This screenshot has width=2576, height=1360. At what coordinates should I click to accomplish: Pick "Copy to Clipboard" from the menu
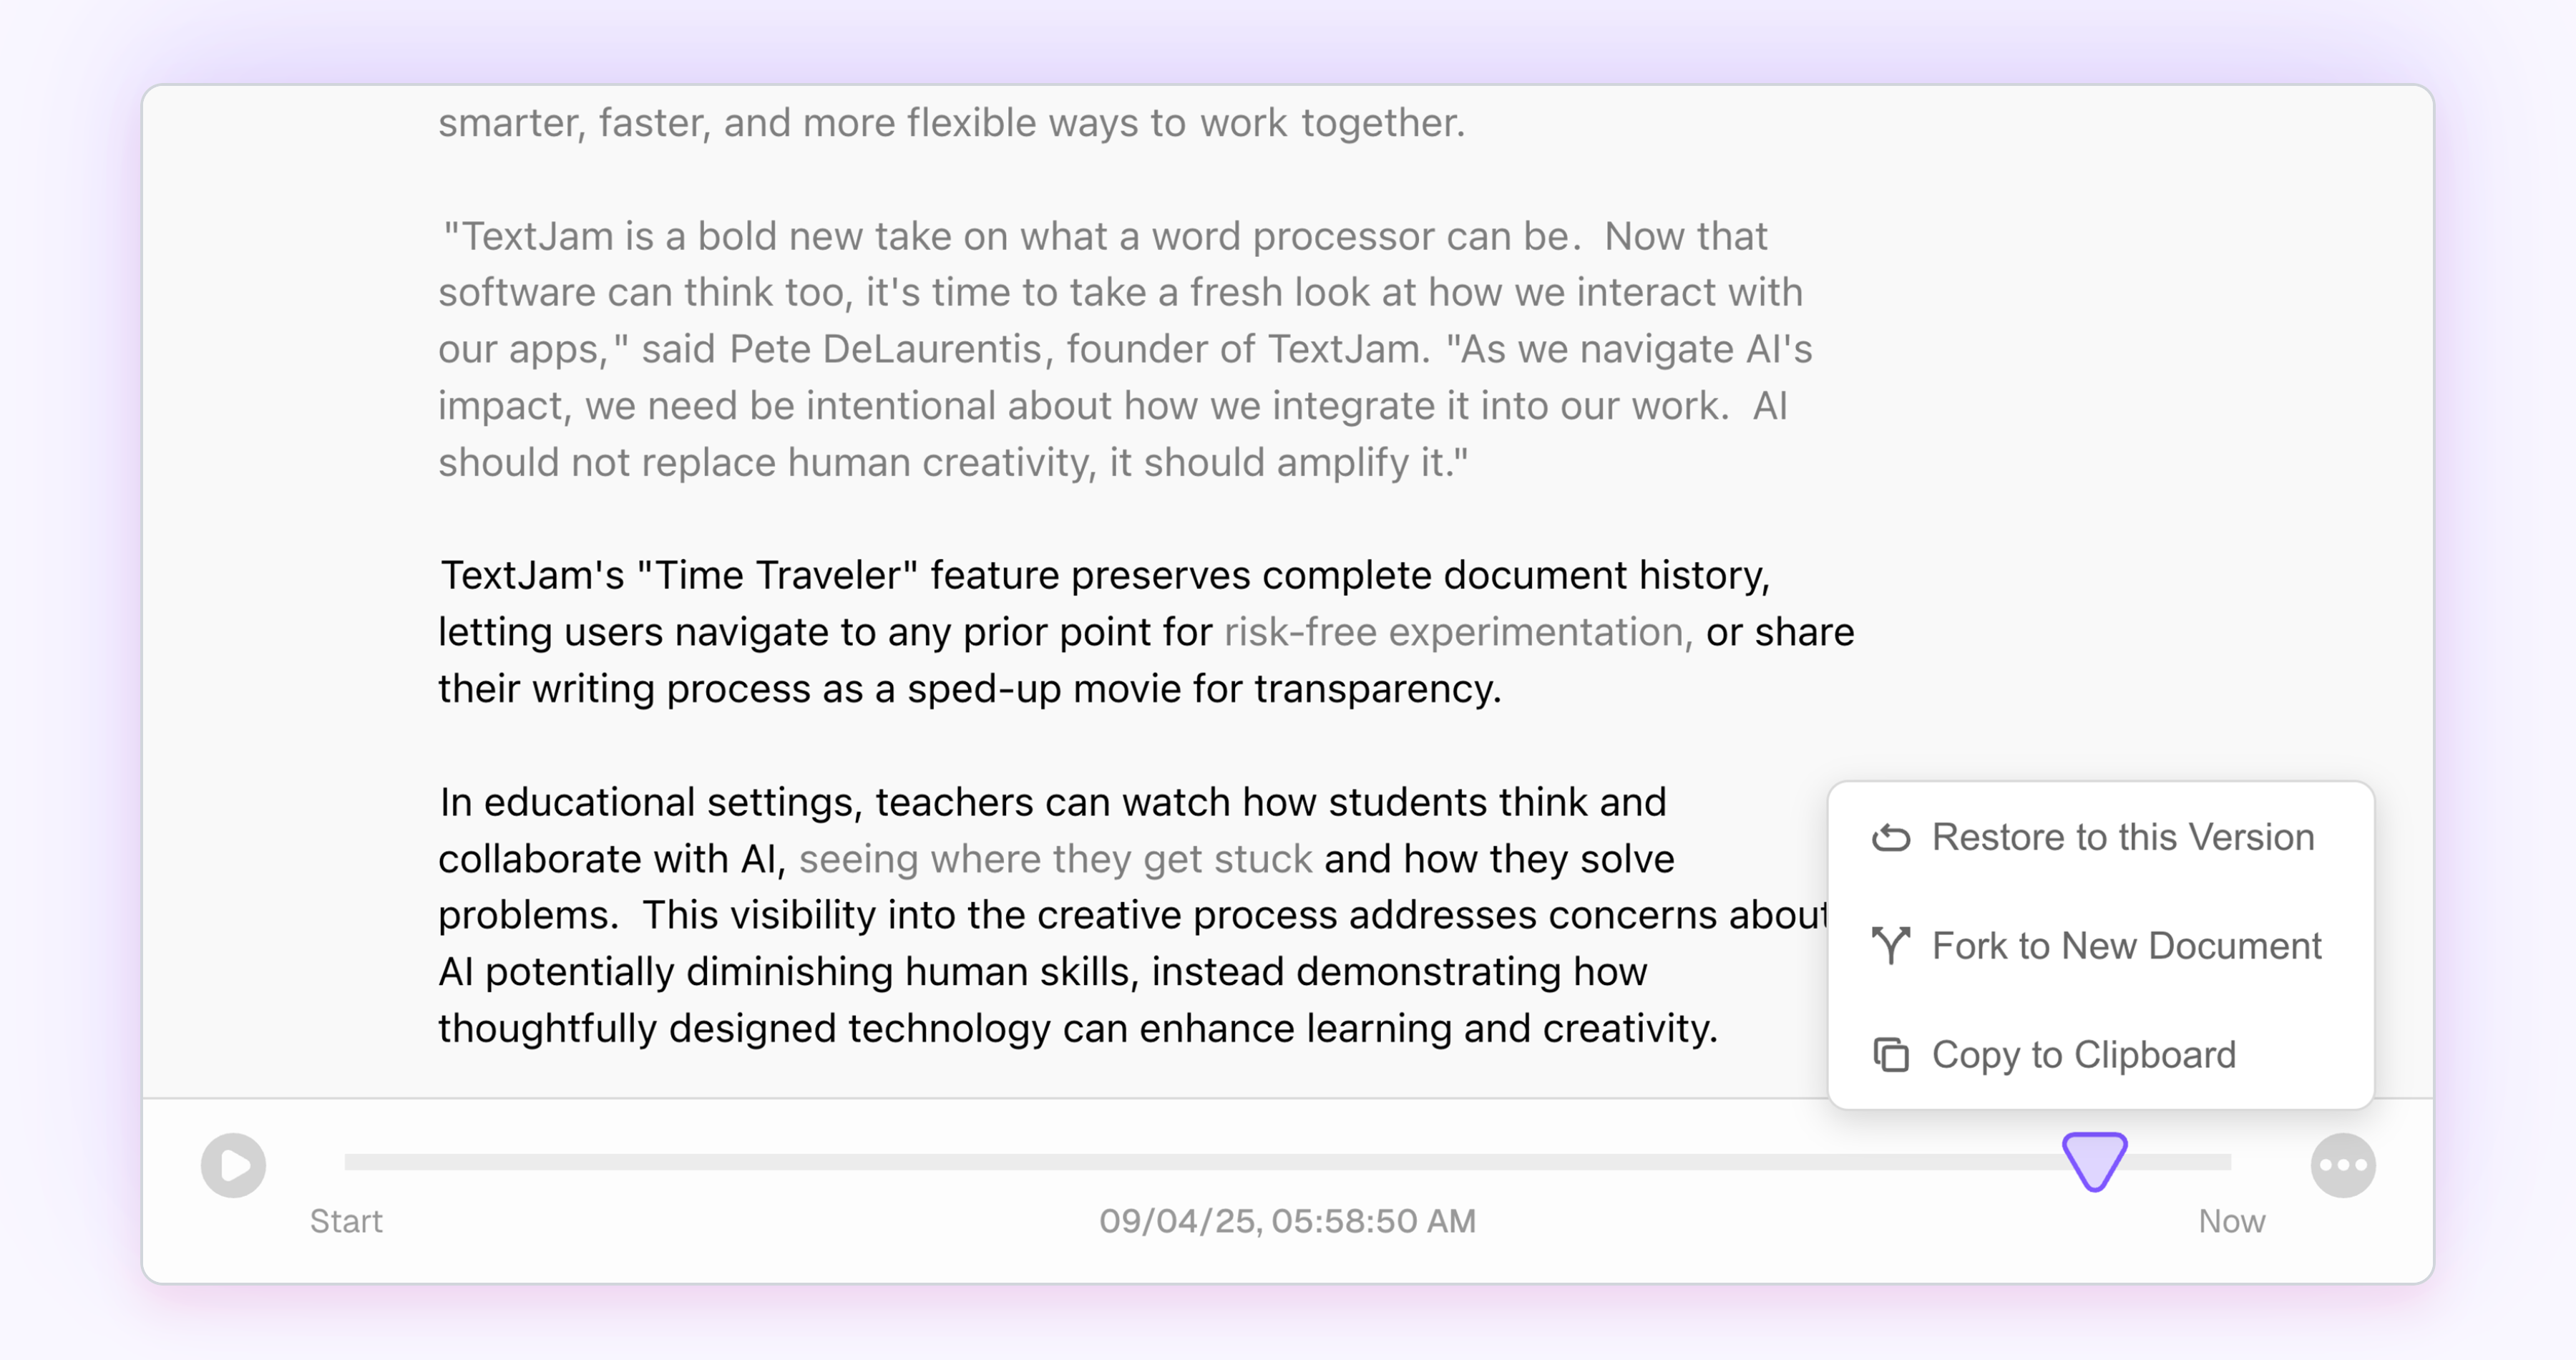point(2083,1055)
